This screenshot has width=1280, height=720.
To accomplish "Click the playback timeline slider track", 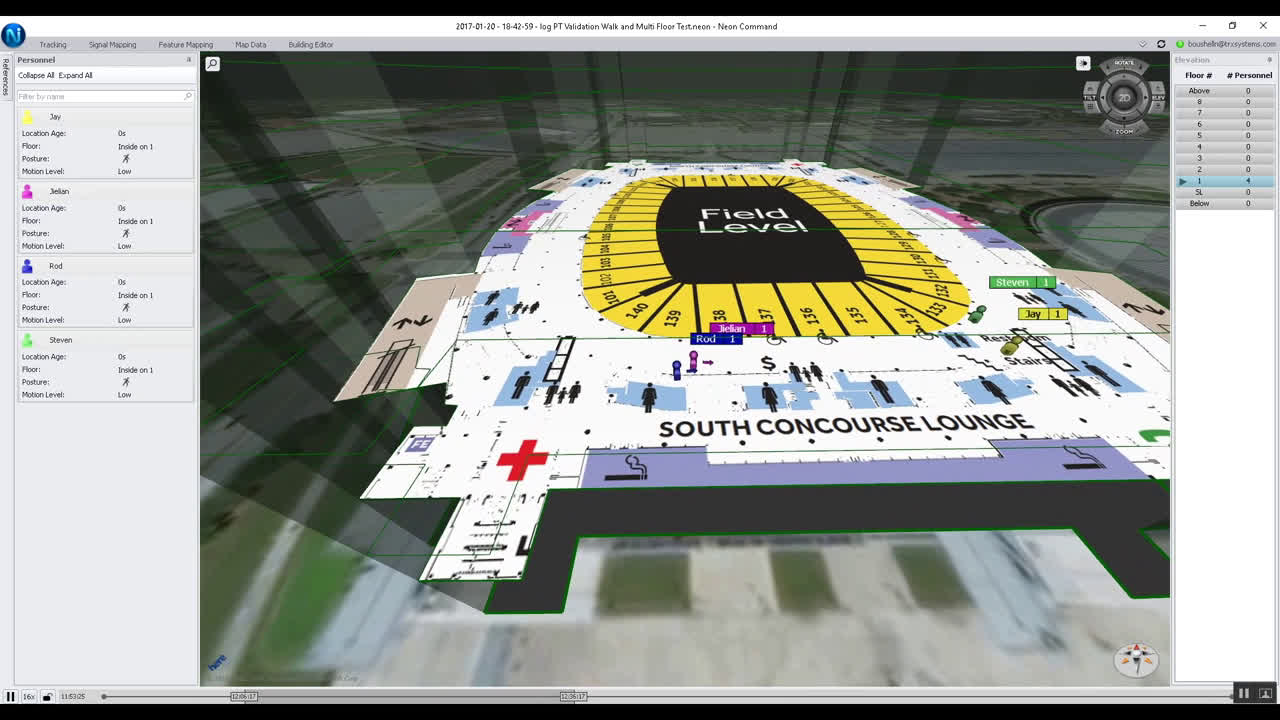I will pos(667,696).
